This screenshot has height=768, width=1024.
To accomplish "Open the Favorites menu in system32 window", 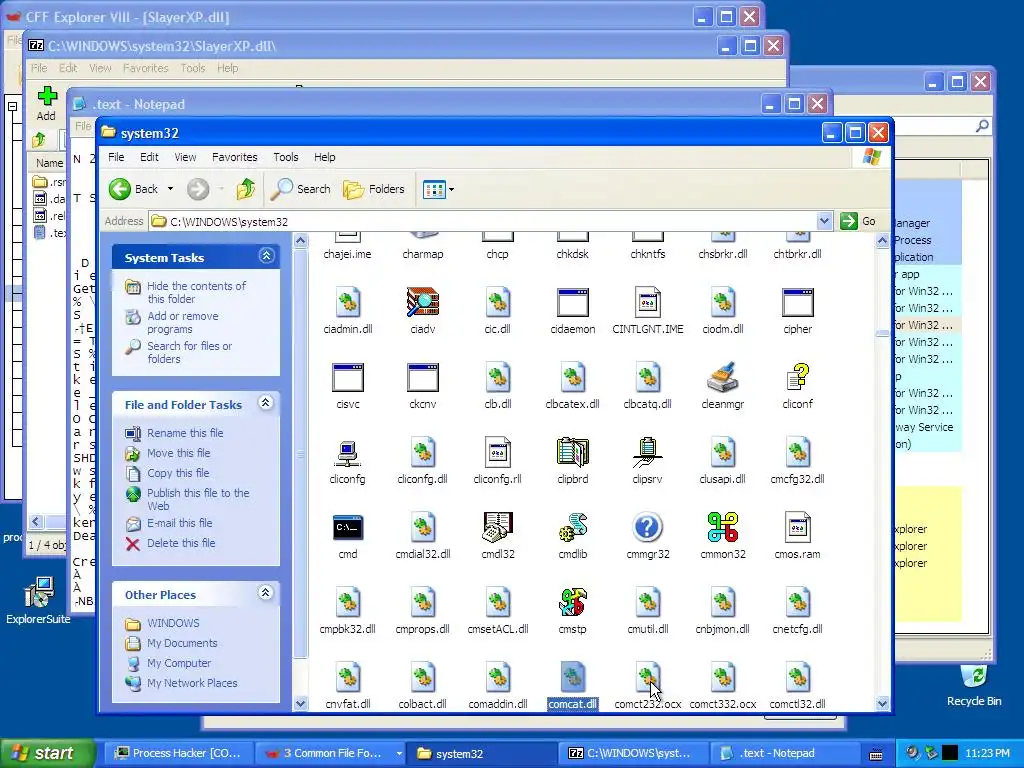I will pyautogui.click(x=234, y=157).
